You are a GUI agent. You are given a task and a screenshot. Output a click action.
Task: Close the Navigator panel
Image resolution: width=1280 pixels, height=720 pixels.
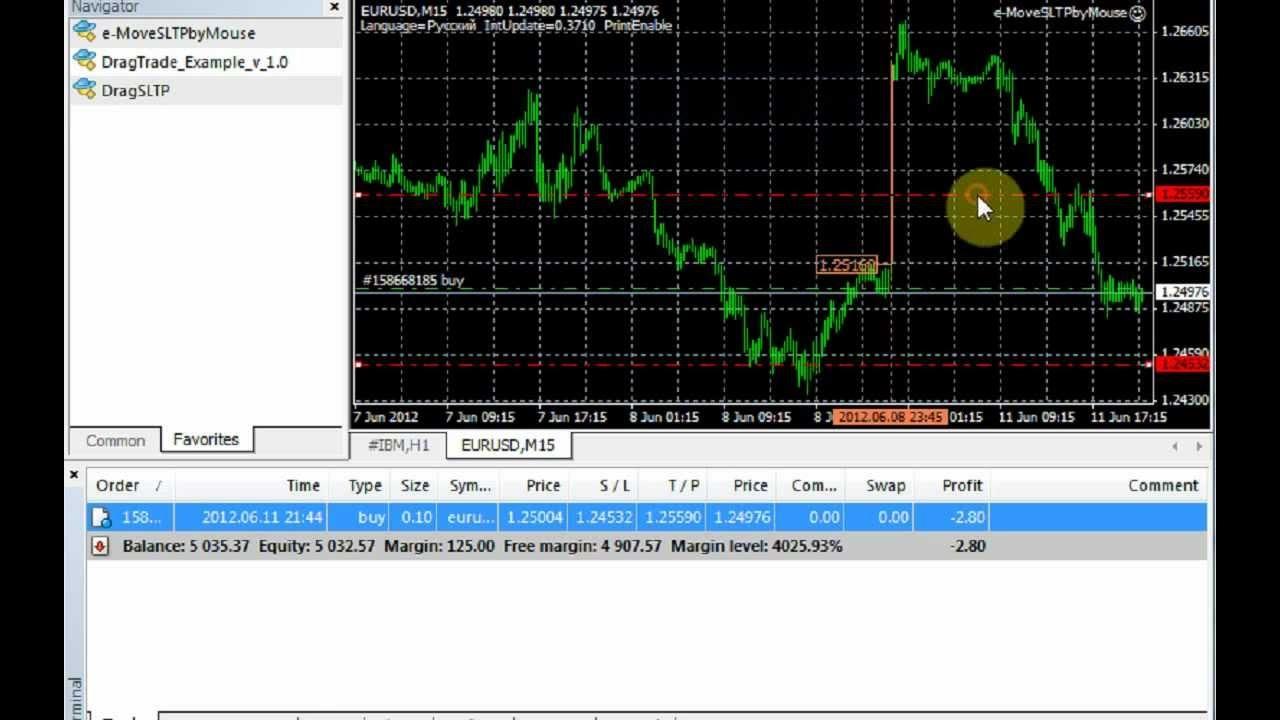[335, 7]
